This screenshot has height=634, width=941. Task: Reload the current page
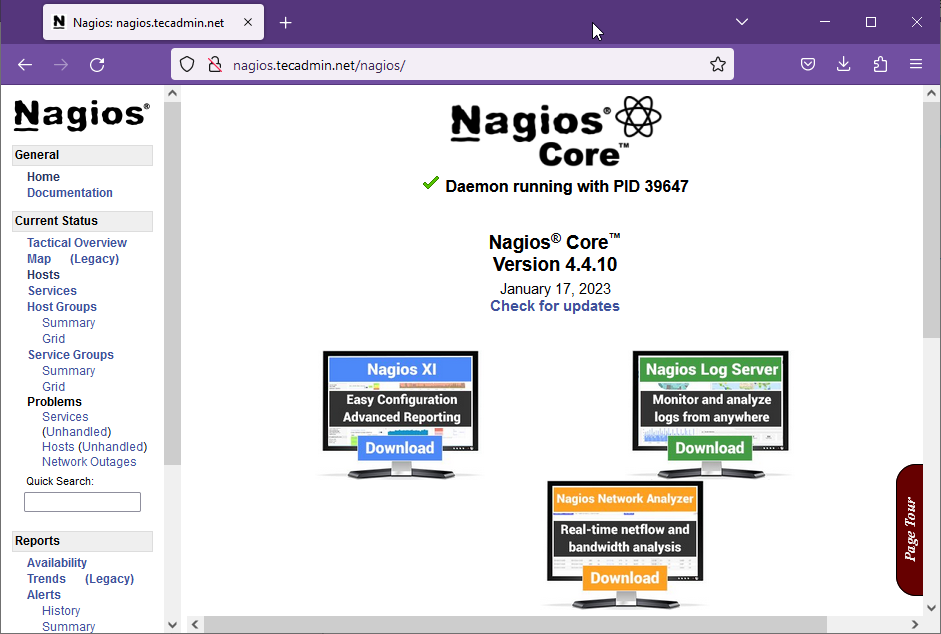point(97,65)
